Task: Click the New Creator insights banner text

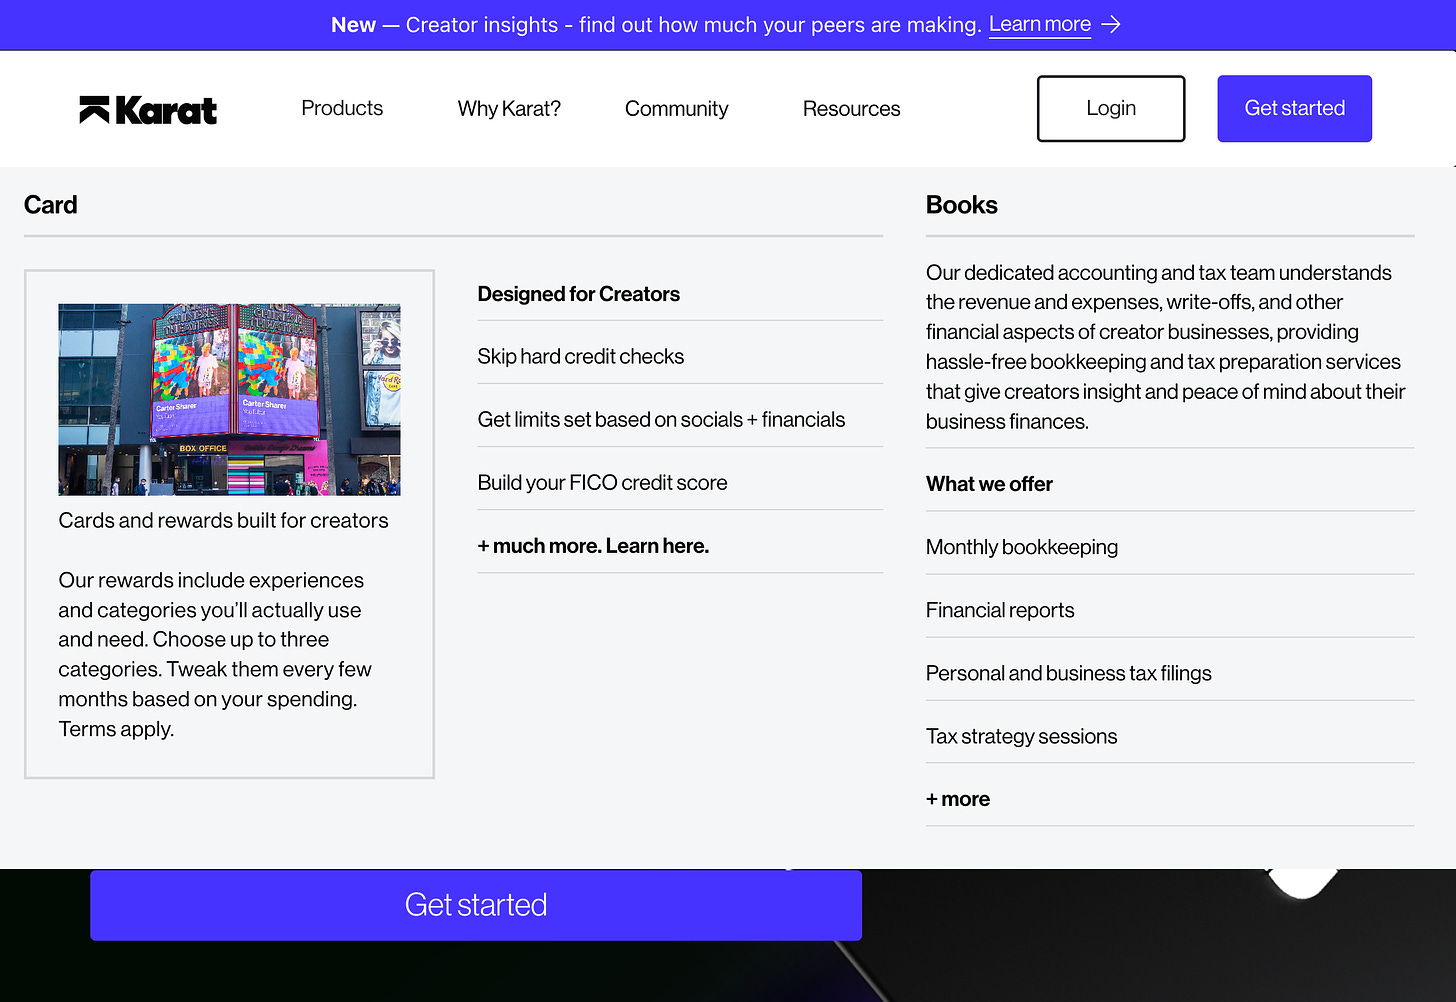Action: (x=656, y=24)
